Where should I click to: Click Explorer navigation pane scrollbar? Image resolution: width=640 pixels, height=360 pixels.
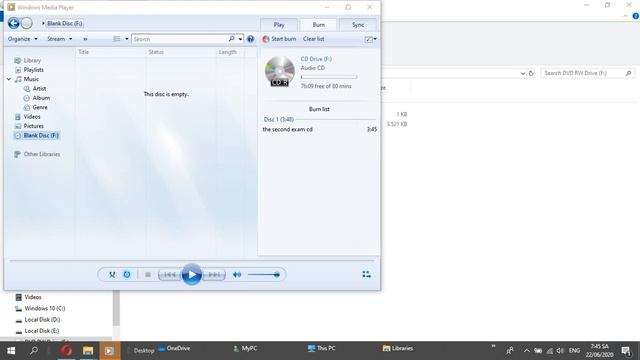click(x=116, y=308)
